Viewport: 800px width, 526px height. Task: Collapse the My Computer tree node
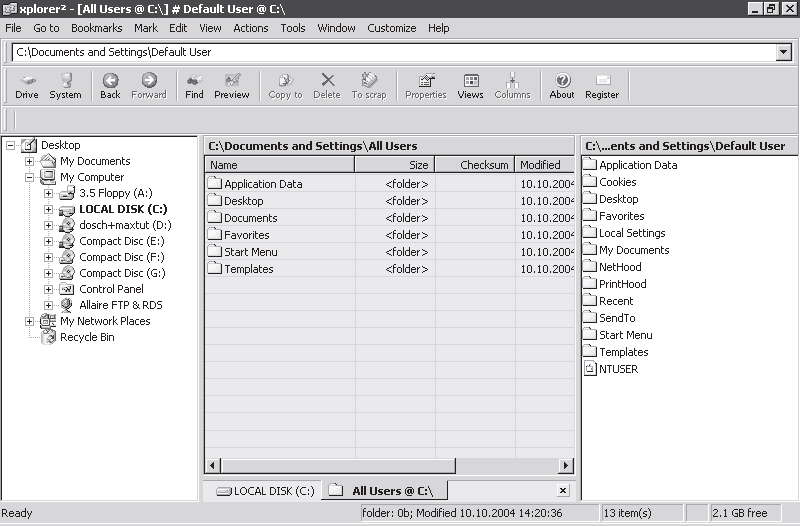click(29, 178)
